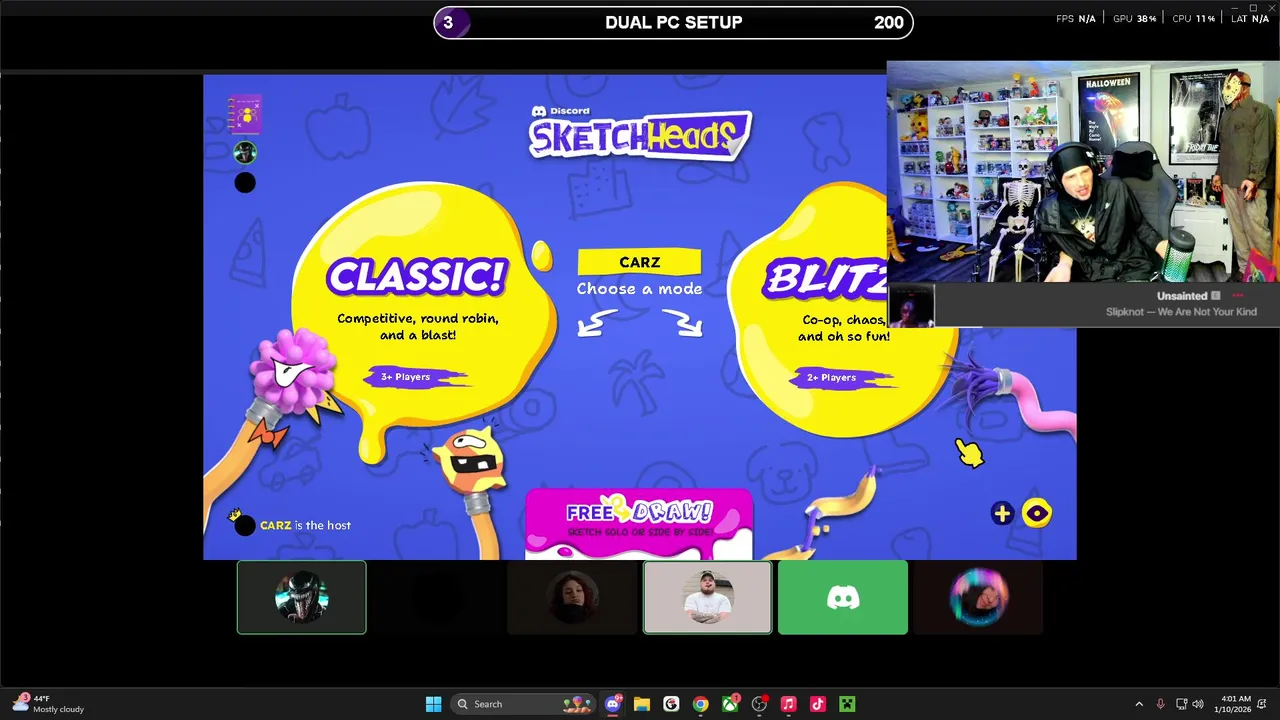Viewport: 1280px width, 720px height.
Task: Click the goal target value 200
Action: tap(888, 22)
